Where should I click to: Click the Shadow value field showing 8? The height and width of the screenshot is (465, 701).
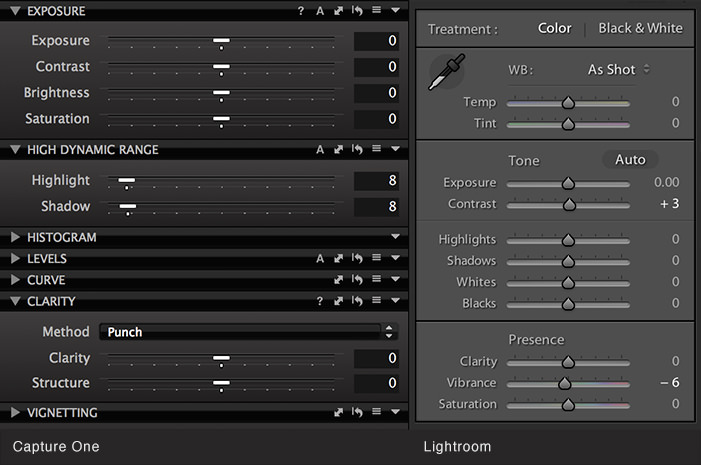click(377, 206)
